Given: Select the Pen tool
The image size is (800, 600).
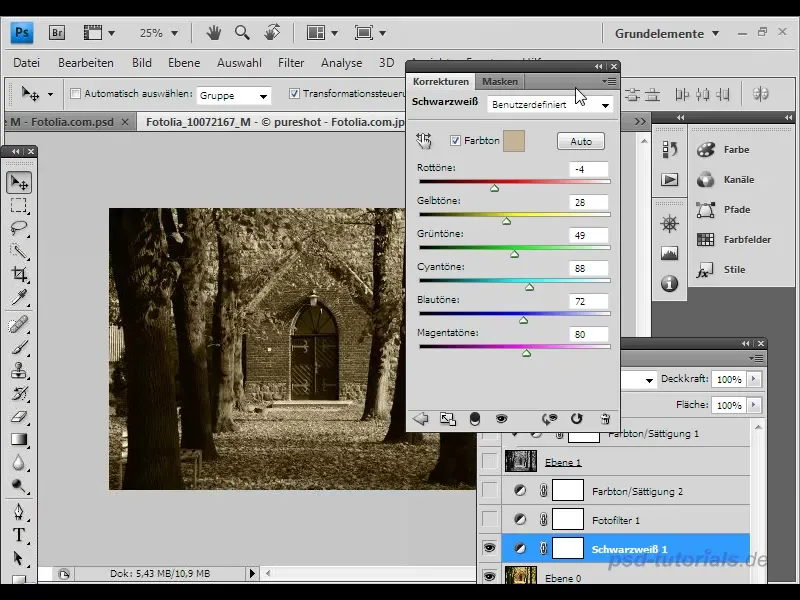Looking at the screenshot, I should click(x=19, y=511).
